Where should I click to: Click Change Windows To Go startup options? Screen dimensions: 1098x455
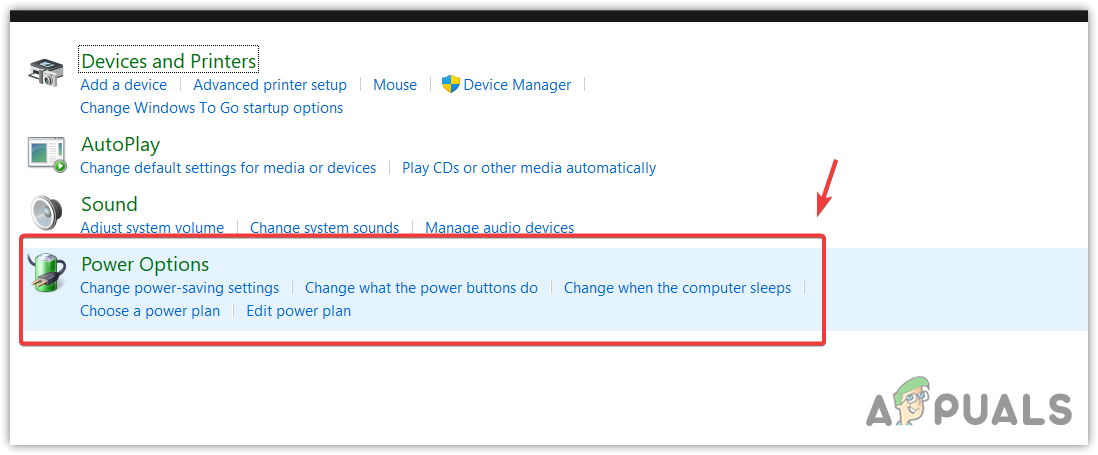tap(211, 108)
